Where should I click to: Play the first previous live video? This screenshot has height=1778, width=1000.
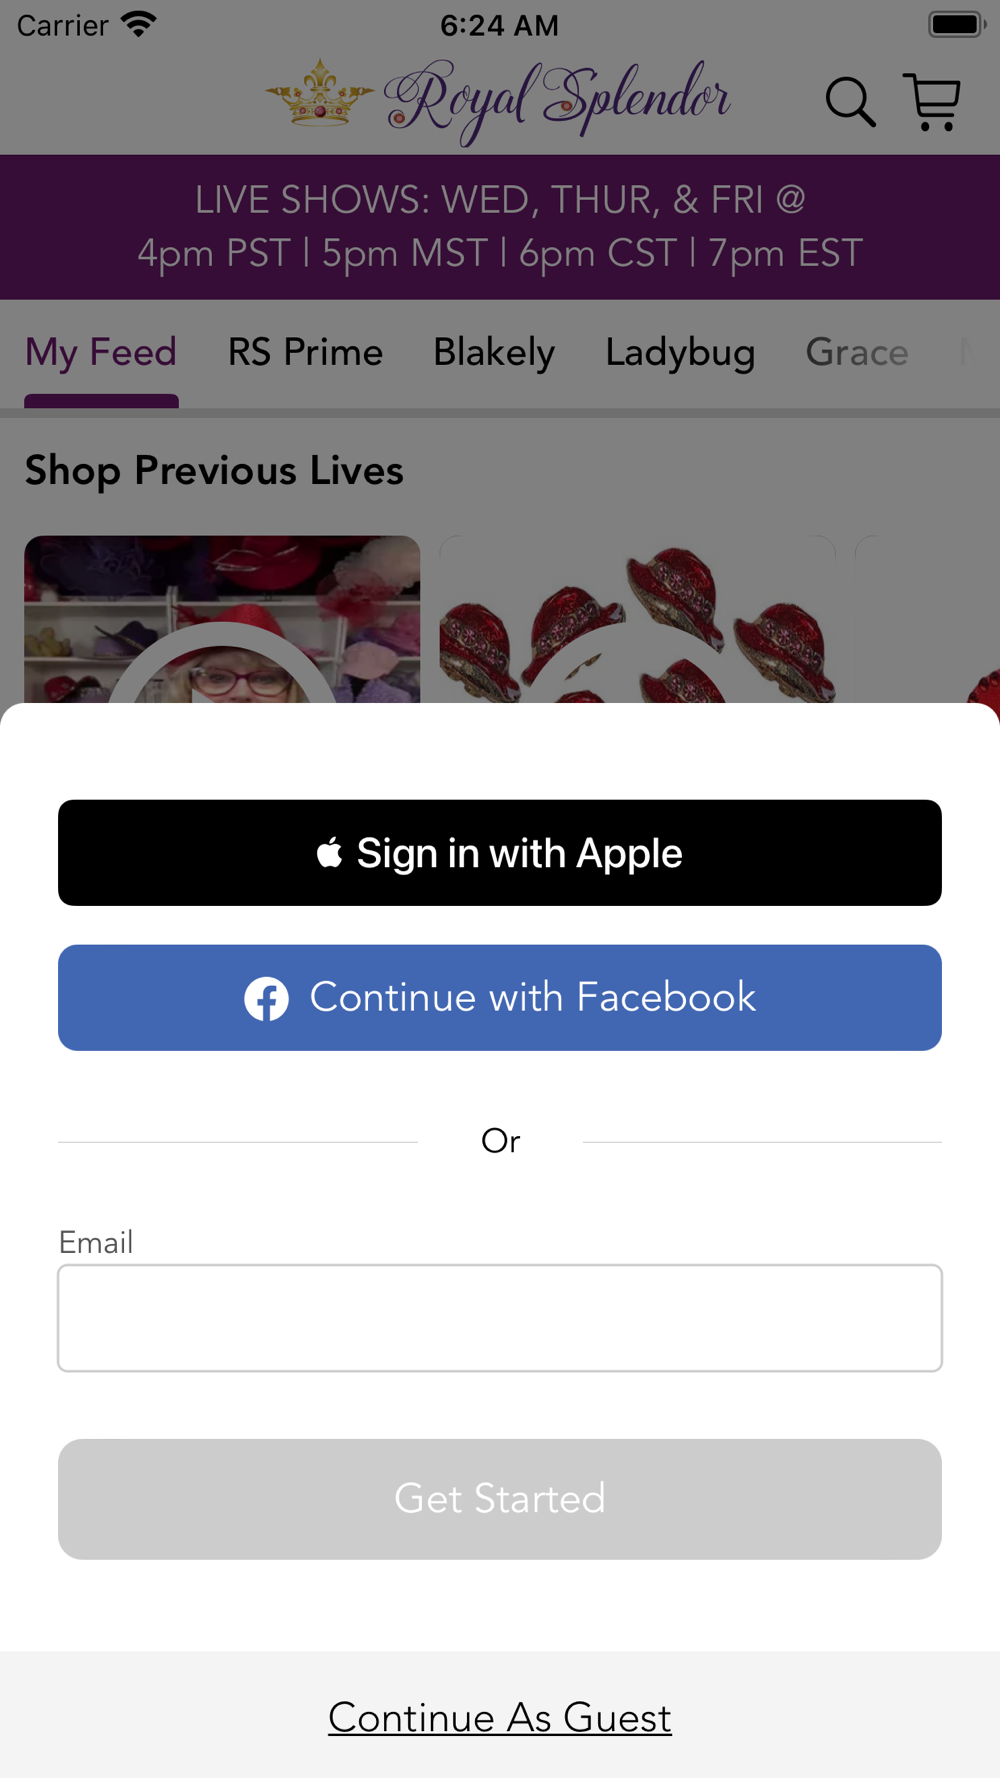point(222,619)
